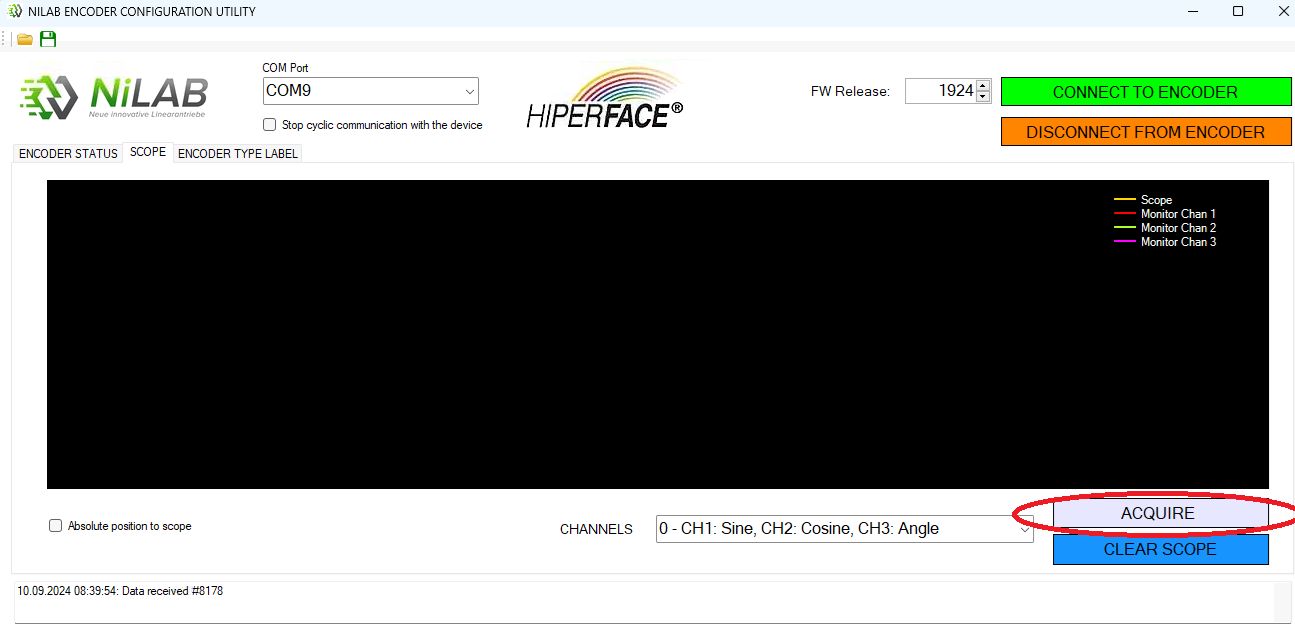Increase FW Release with up arrow
The image size is (1295, 626).
(x=983, y=86)
